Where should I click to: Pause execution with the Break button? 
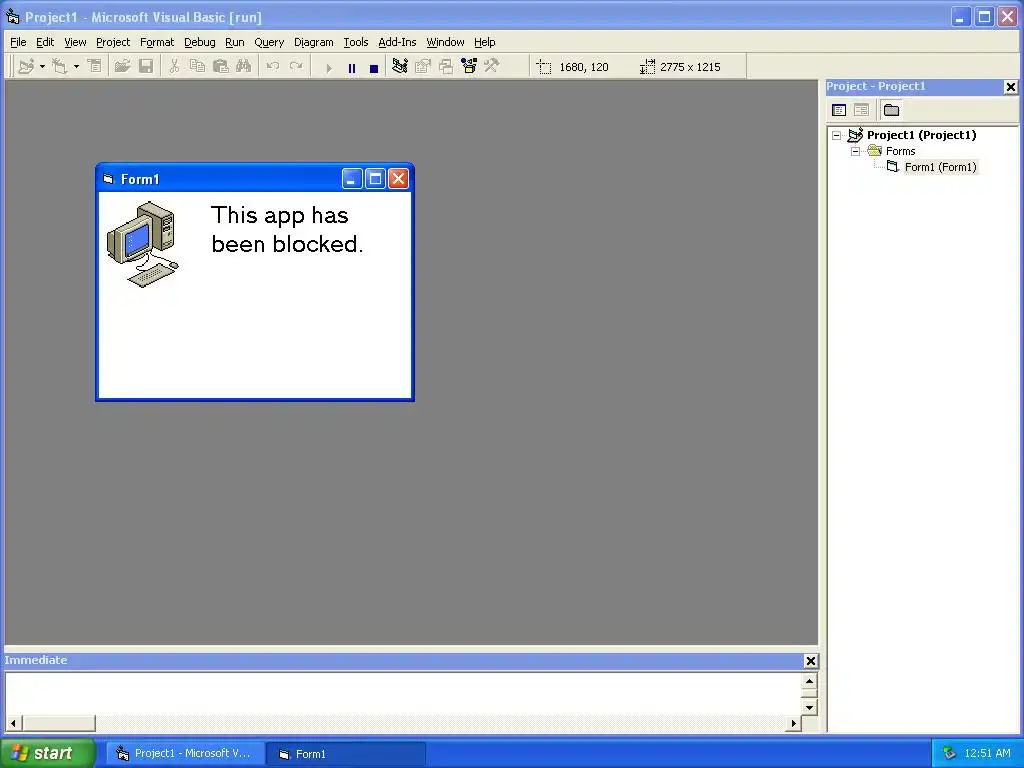point(352,68)
